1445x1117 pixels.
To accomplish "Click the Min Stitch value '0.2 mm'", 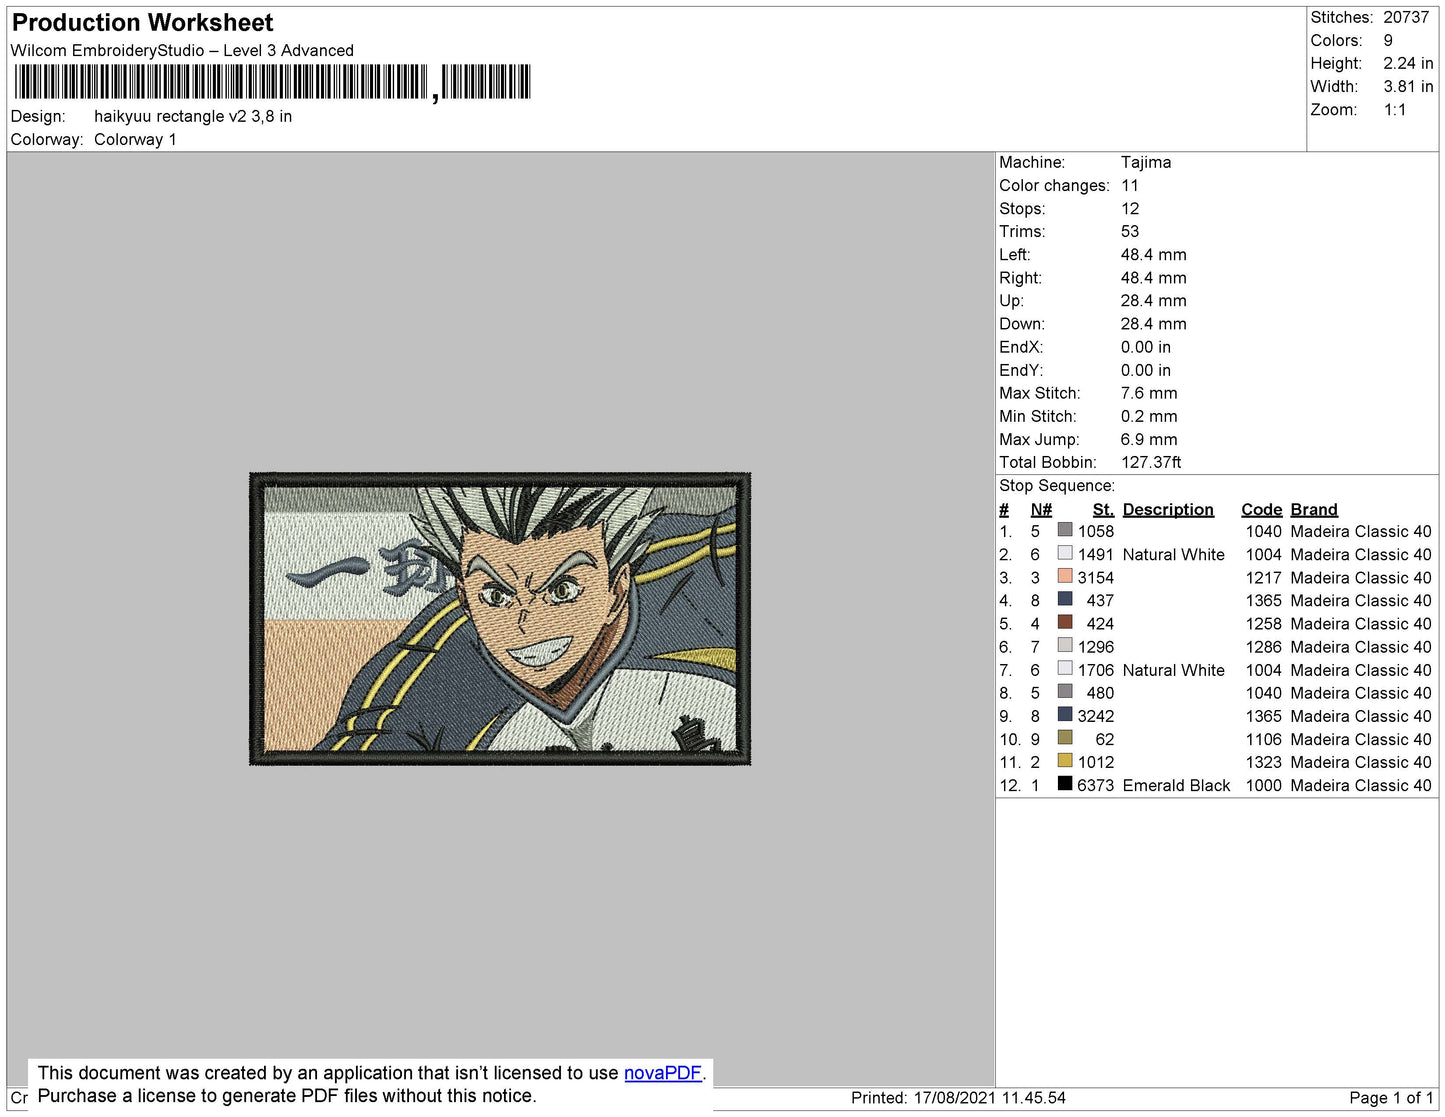I will coord(1149,416).
